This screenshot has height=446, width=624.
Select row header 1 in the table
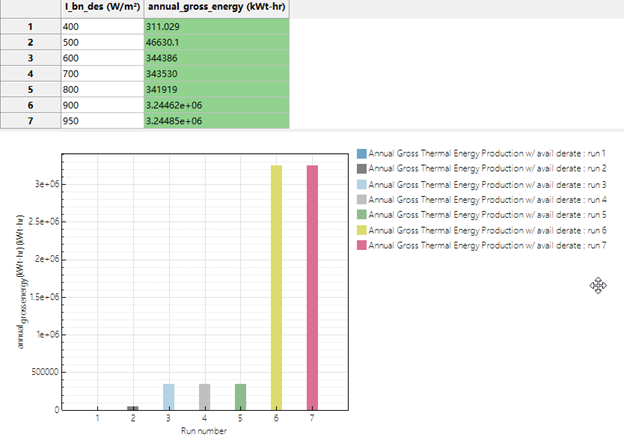[x=30, y=23]
